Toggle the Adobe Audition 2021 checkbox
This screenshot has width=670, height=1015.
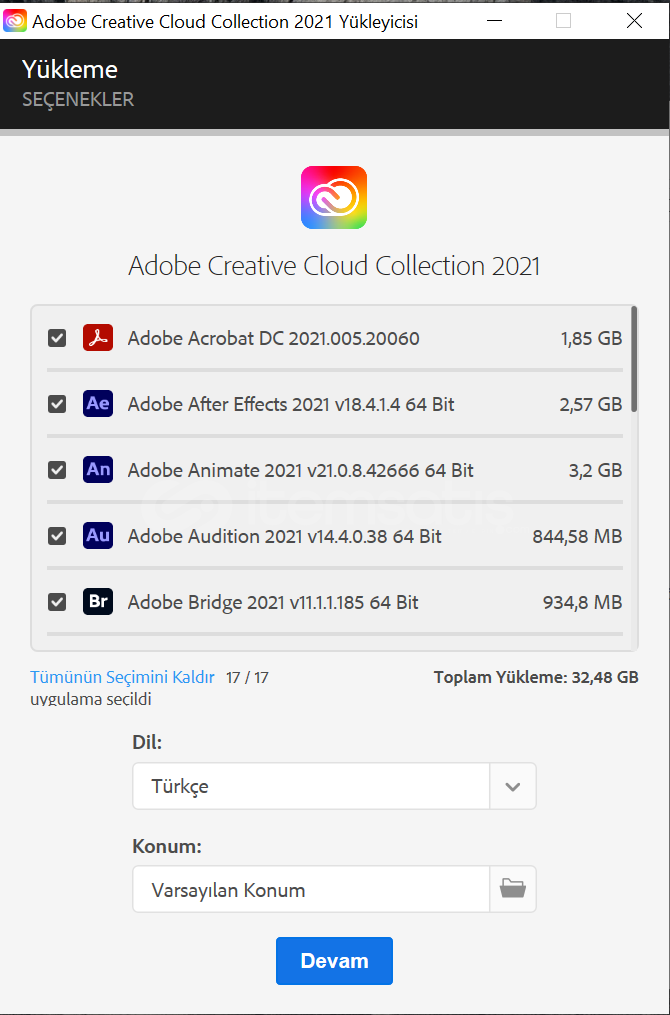(57, 536)
